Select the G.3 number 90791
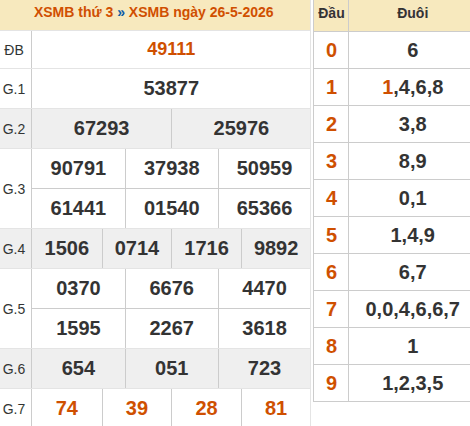This screenshot has width=470, height=426. point(78,168)
